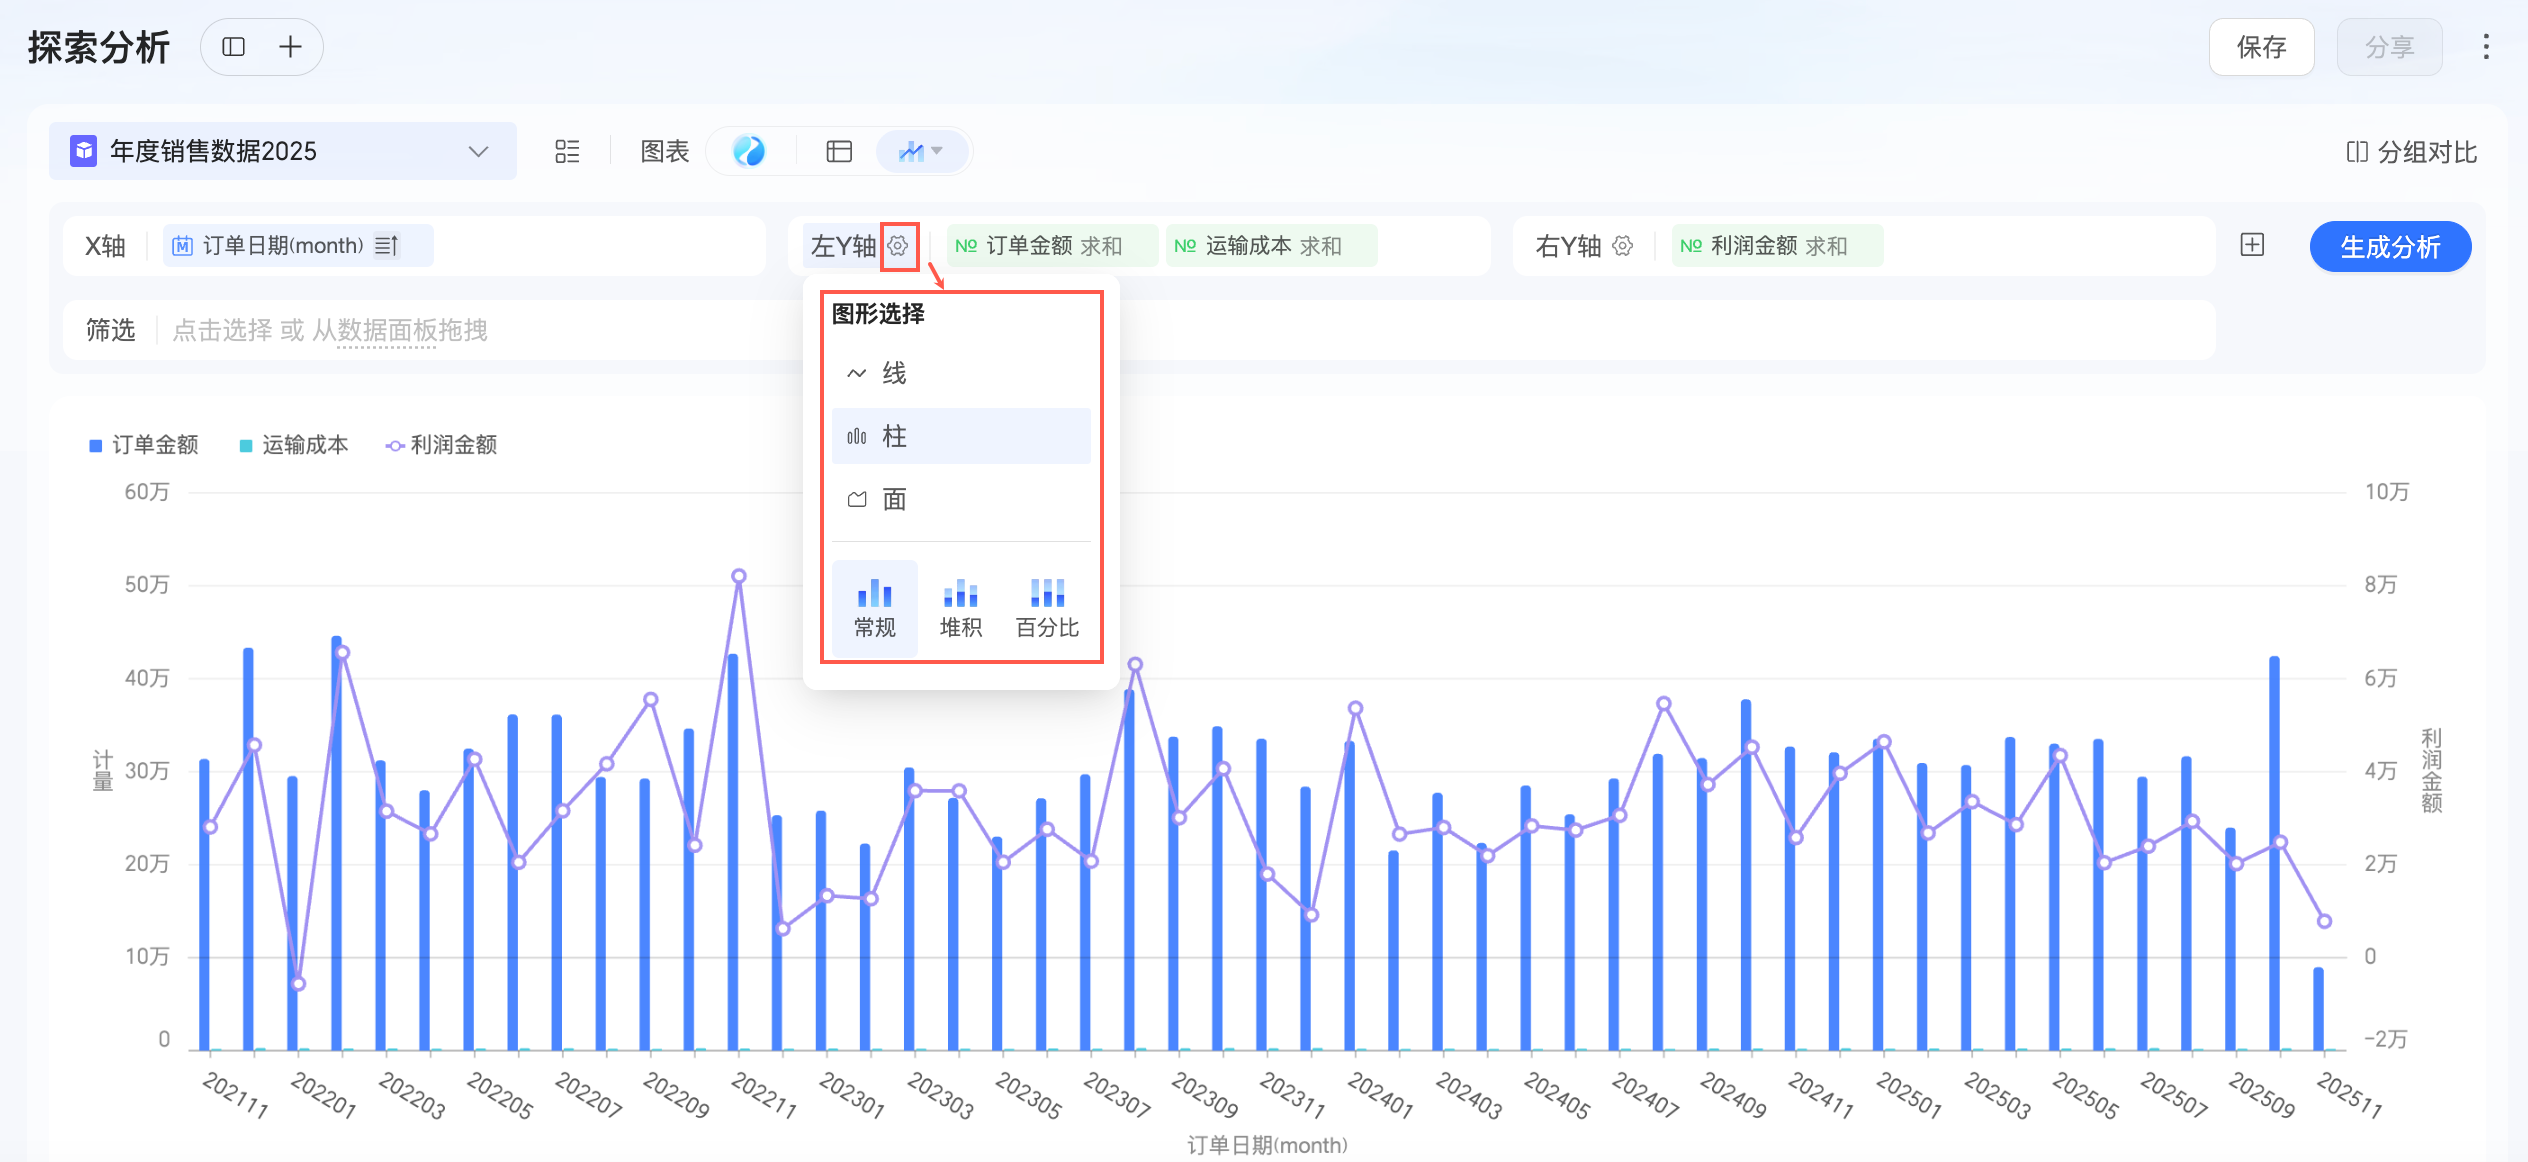Expand the 年度销售数据2025 dataset dropdown

(478, 152)
